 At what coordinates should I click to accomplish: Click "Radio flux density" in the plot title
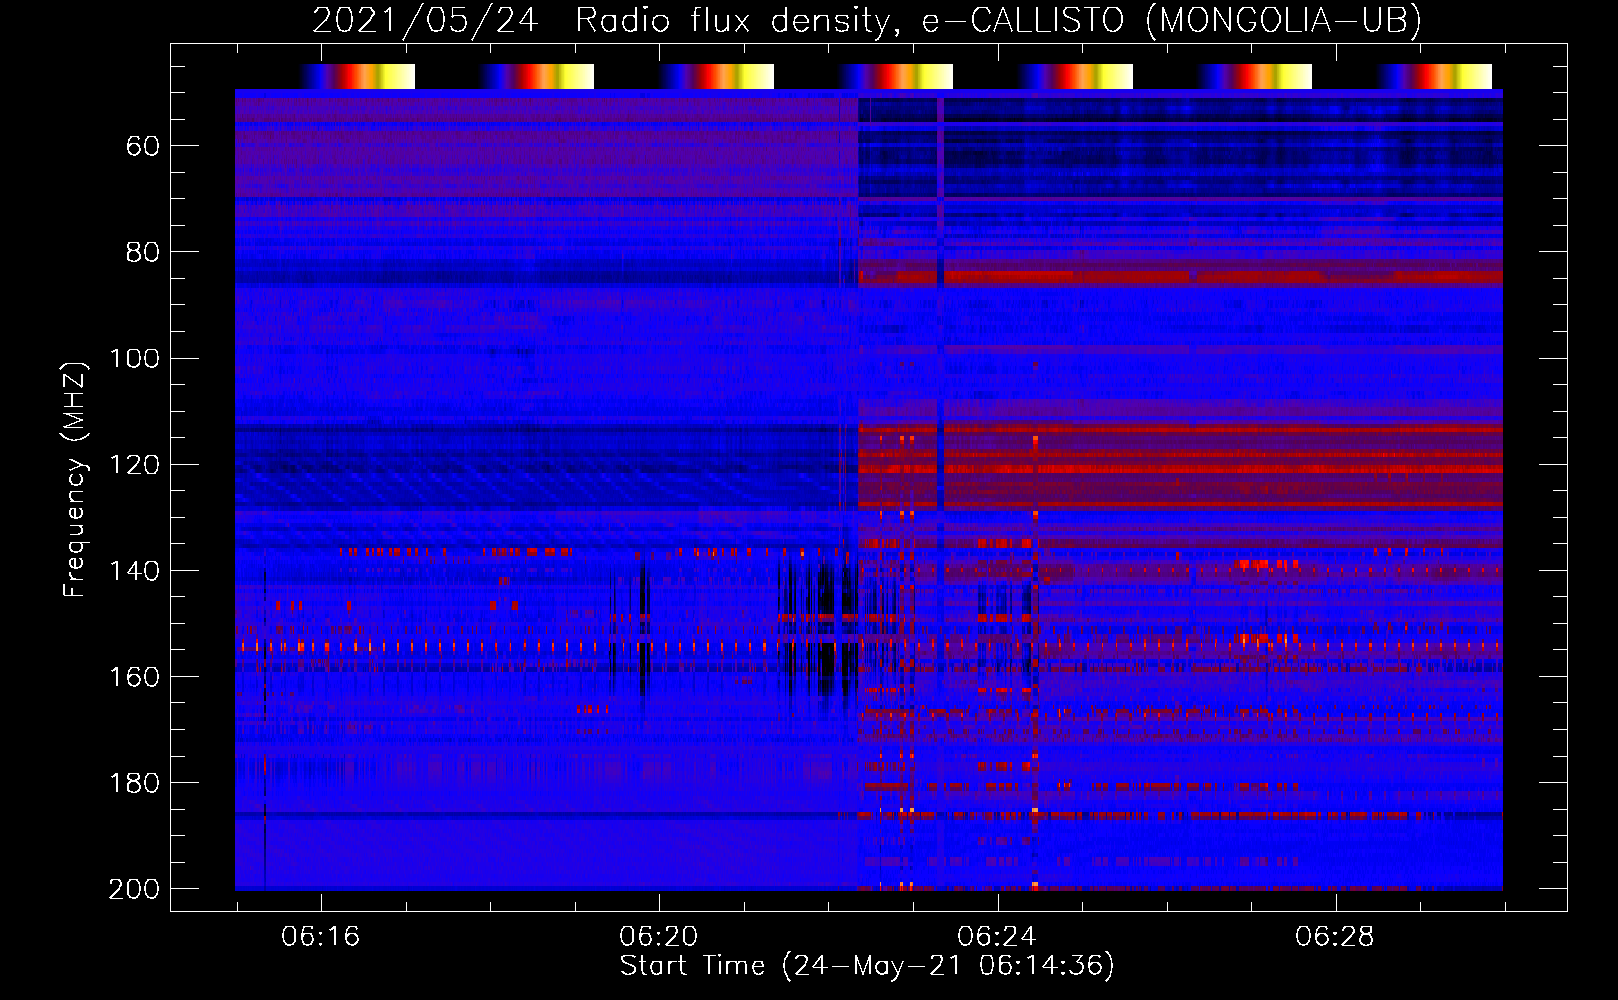[732, 21]
